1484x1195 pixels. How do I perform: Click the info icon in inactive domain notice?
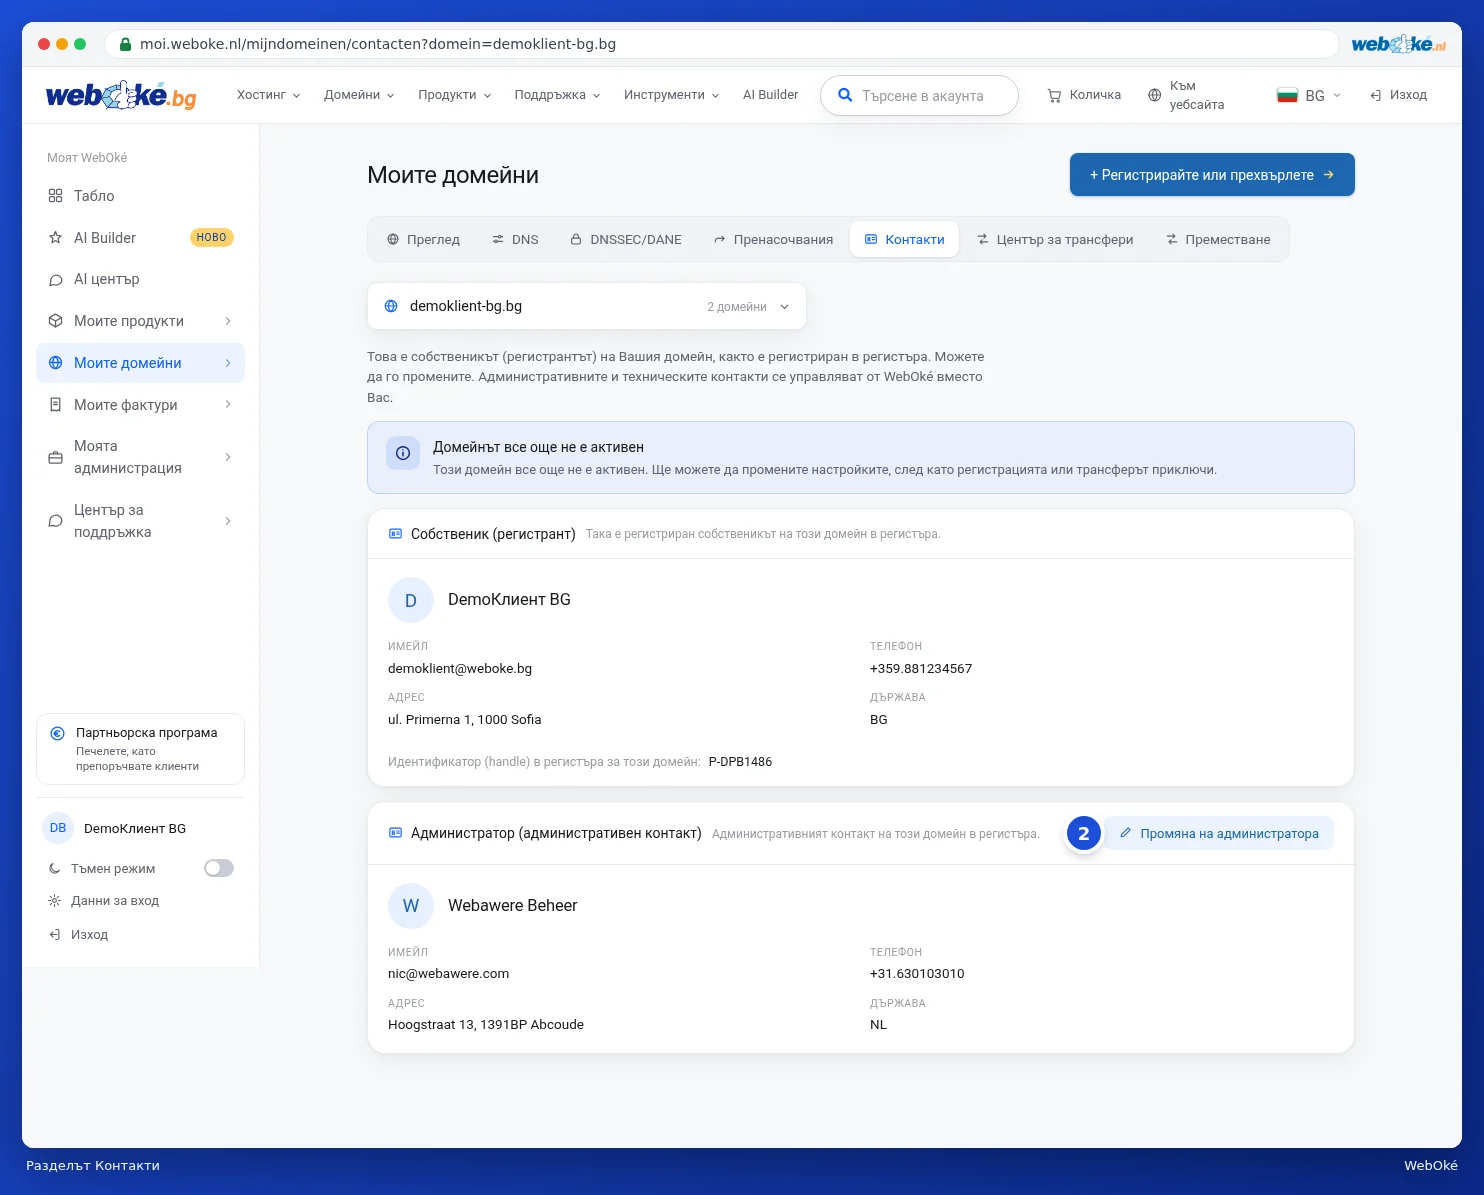coord(403,453)
